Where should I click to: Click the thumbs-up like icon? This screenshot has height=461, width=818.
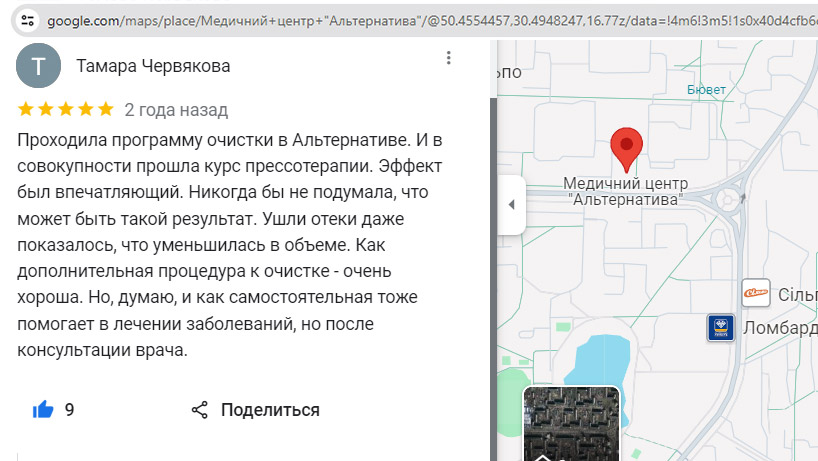tap(43, 409)
